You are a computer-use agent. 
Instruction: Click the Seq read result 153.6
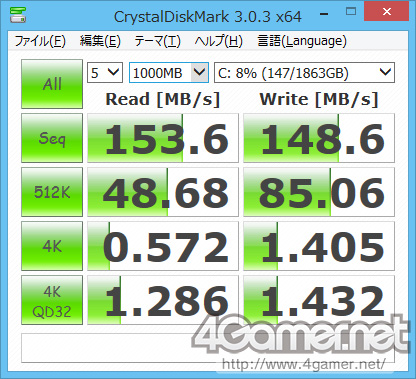point(163,138)
